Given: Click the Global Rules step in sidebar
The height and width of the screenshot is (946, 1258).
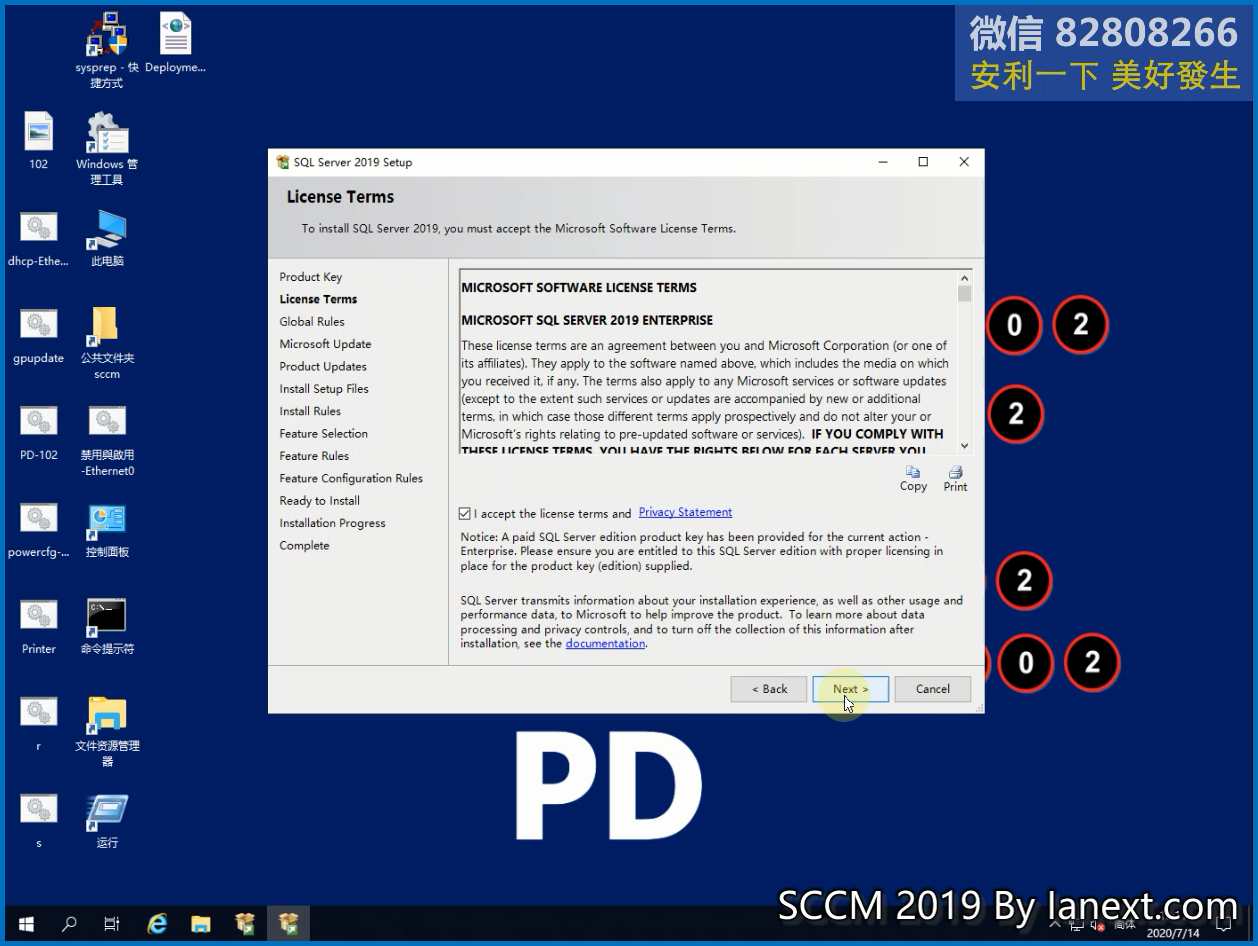Looking at the screenshot, I should (312, 322).
